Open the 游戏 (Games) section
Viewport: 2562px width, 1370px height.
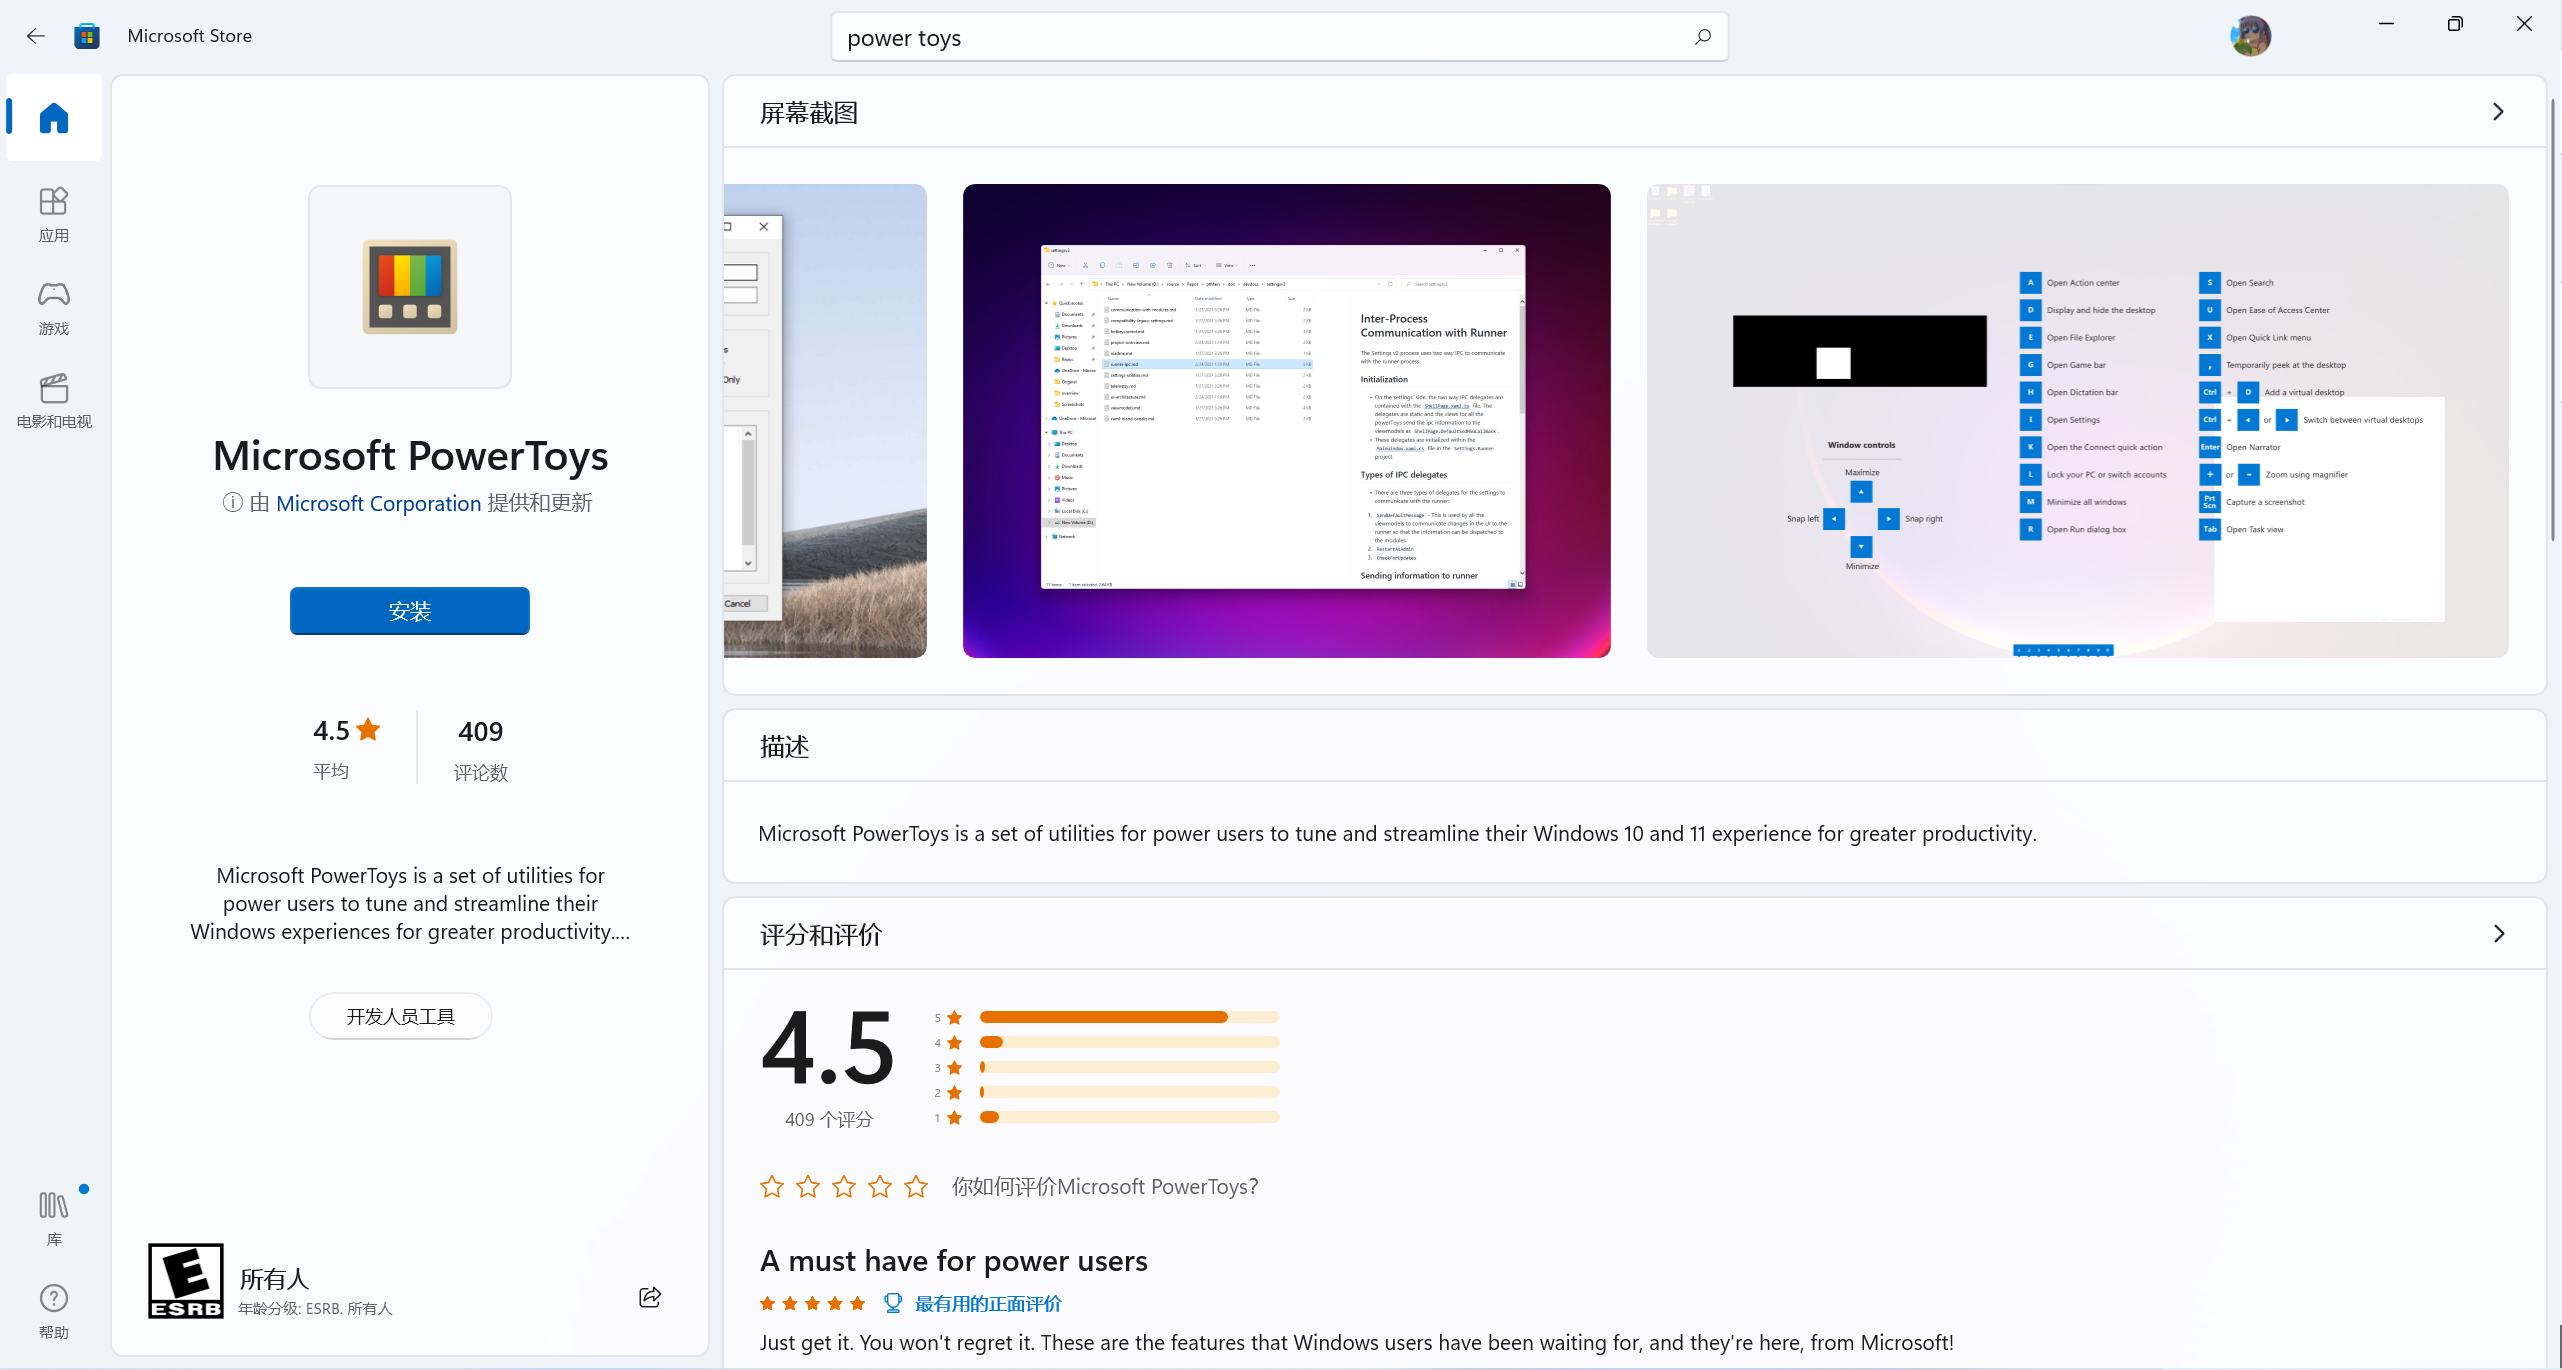tap(54, 307)
